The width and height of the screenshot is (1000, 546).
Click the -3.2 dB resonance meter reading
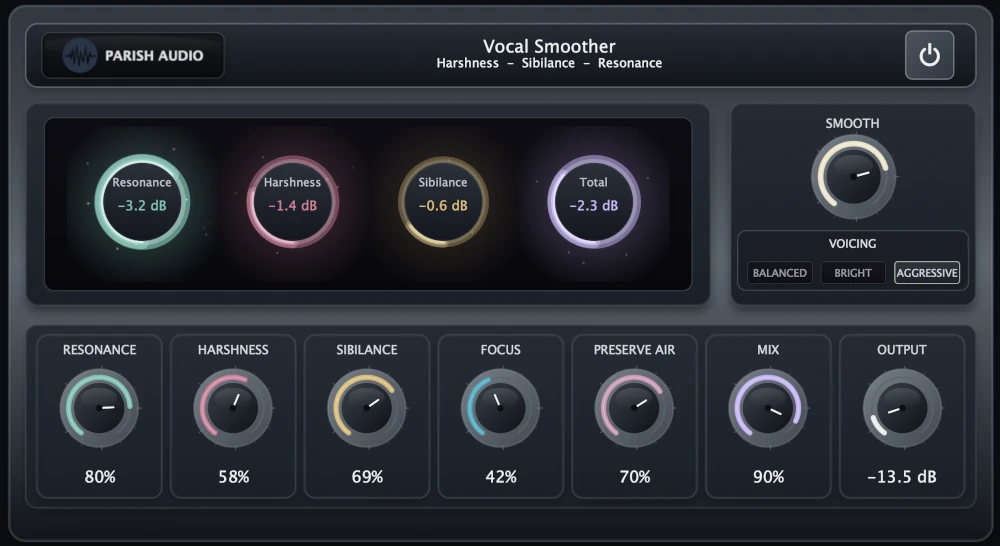coord(142,206)
